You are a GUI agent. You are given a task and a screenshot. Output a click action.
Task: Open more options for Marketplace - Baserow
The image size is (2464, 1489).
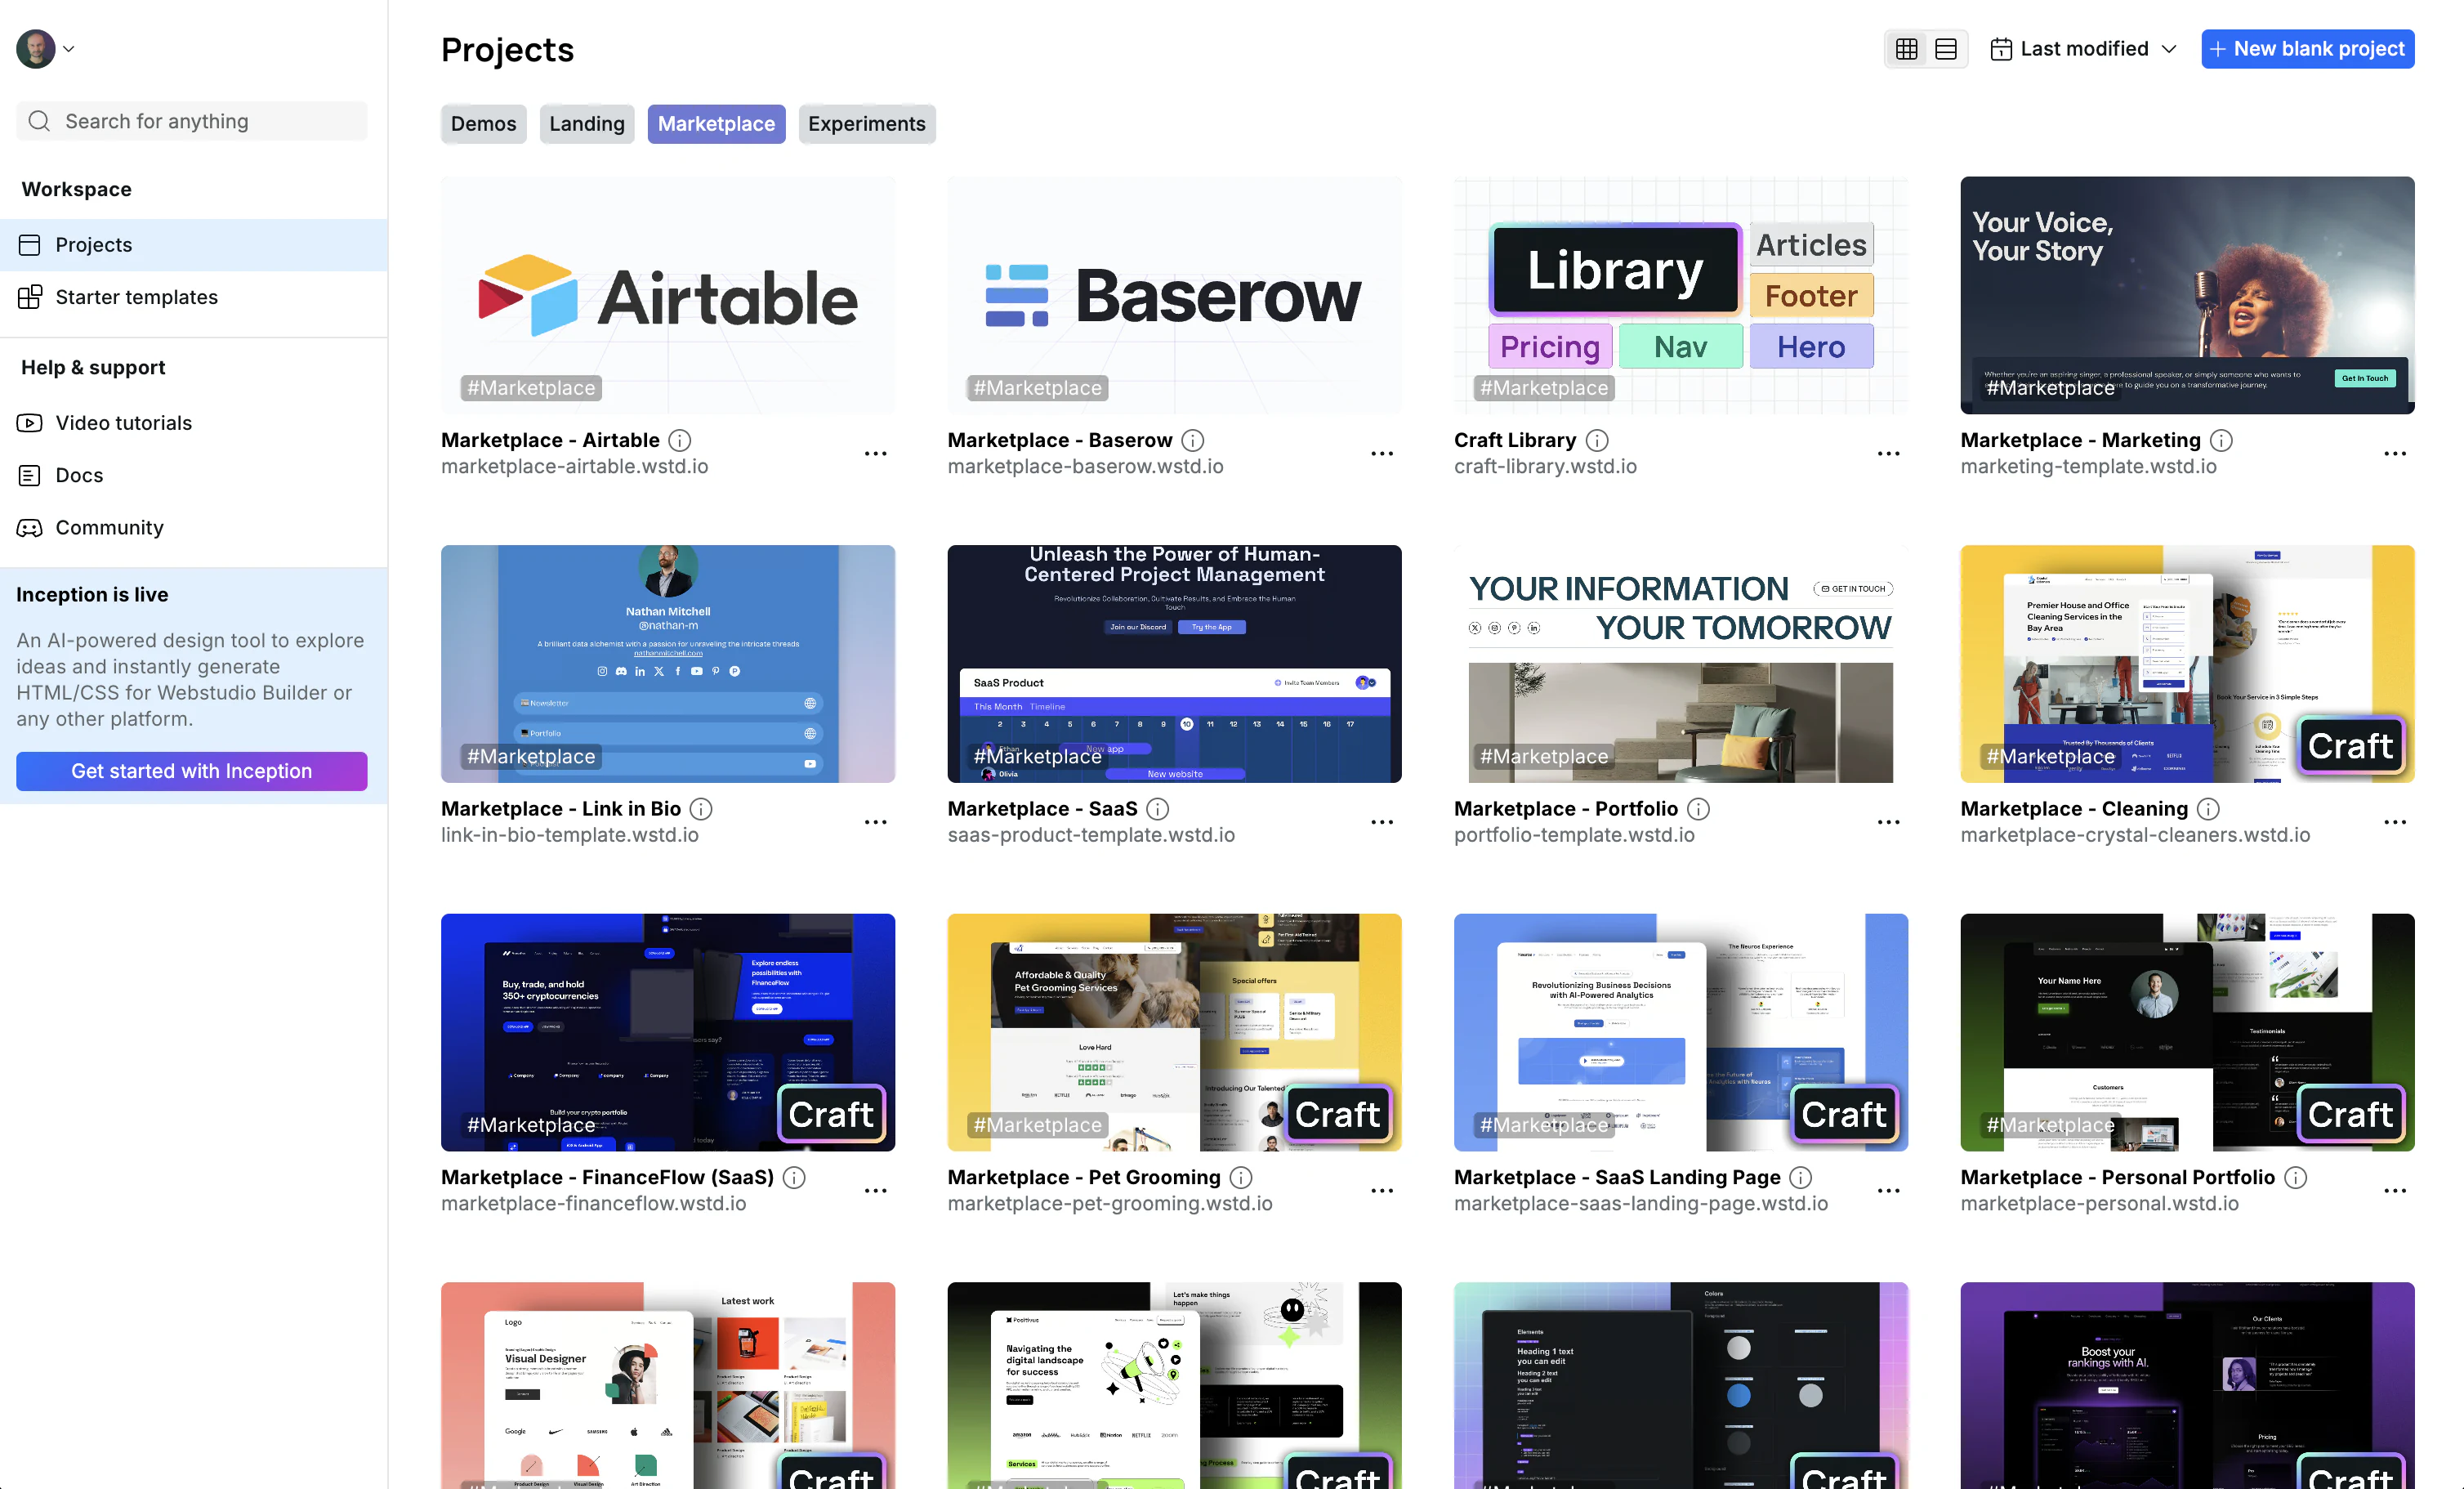pyautogui.click(x=1382, y=454)
